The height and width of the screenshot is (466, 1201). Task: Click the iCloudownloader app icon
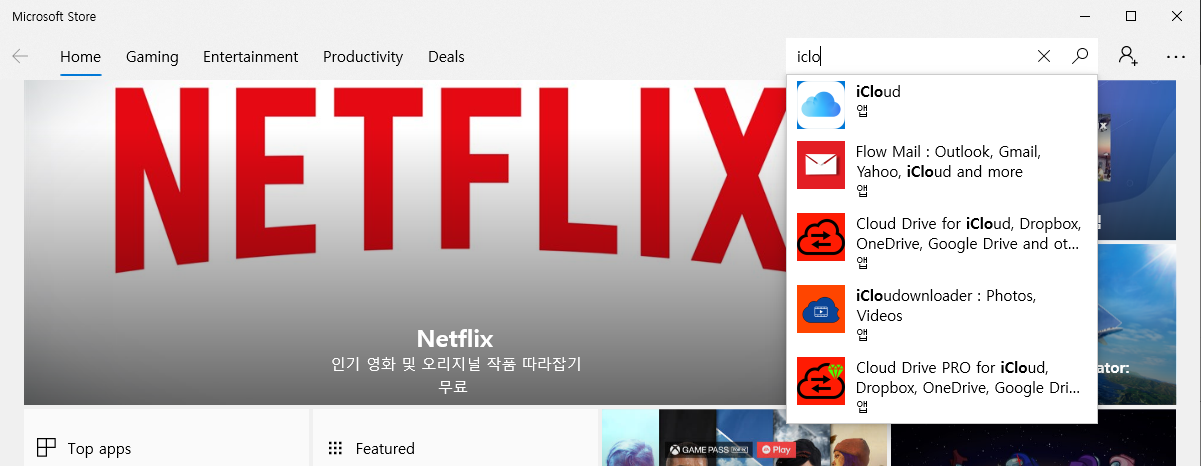[x=821, y=309]
